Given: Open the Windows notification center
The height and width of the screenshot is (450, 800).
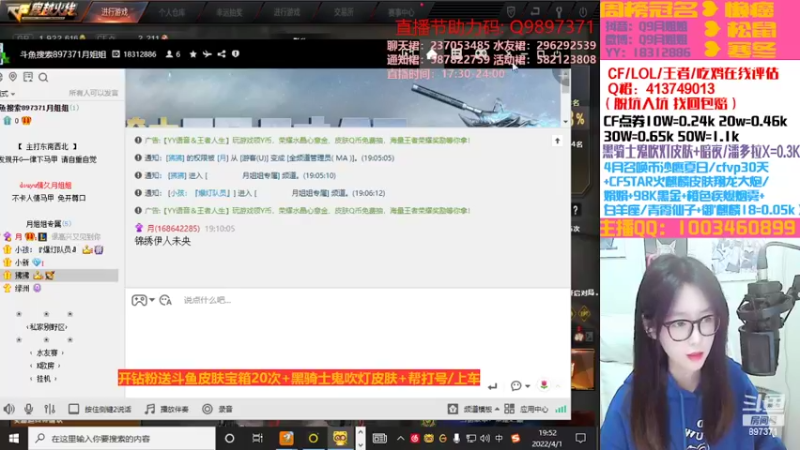Looking at the screenshot, I should (580, 438).
